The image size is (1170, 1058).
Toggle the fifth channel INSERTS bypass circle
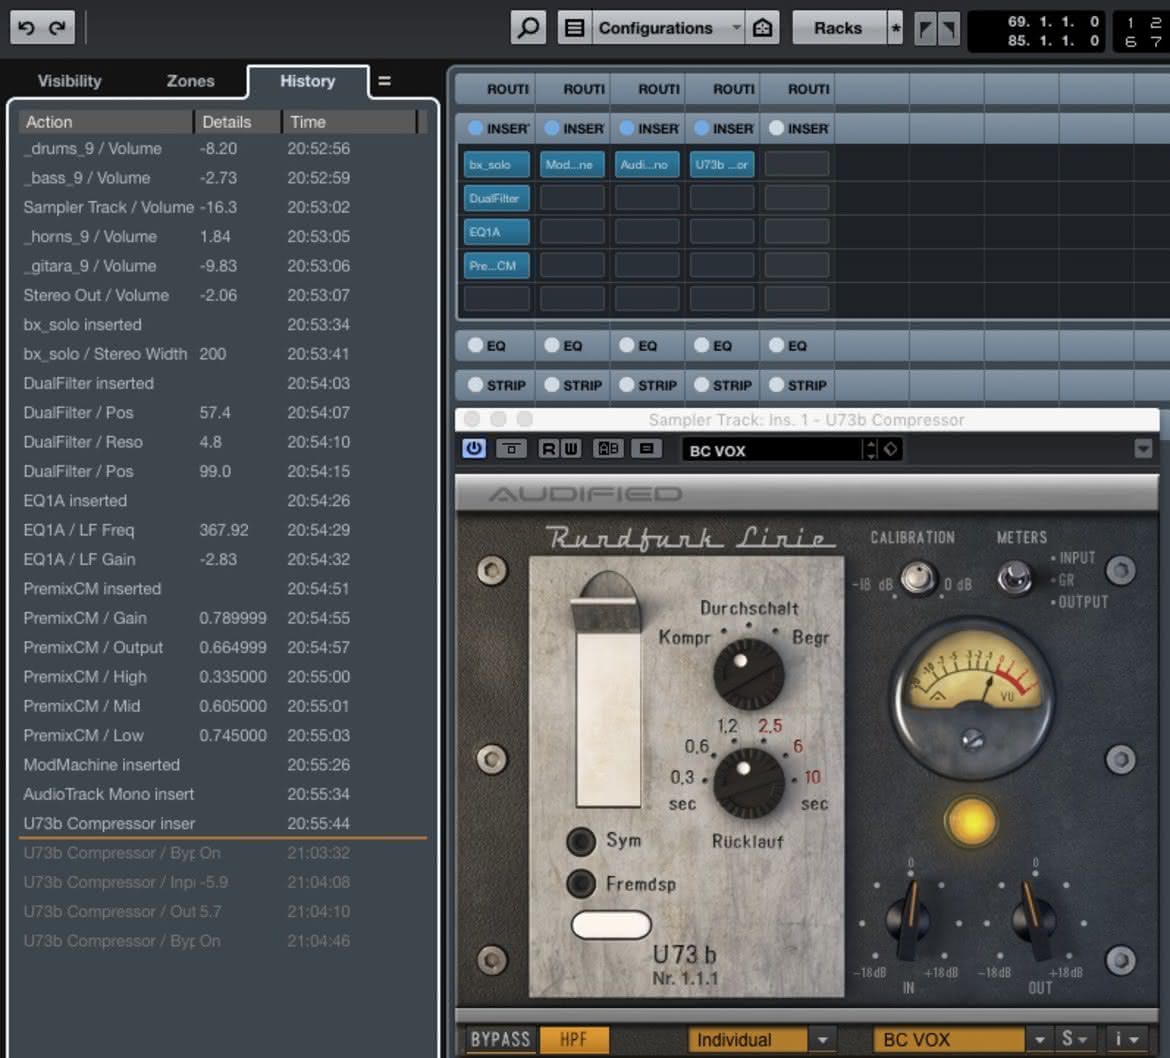click(776, 128)
